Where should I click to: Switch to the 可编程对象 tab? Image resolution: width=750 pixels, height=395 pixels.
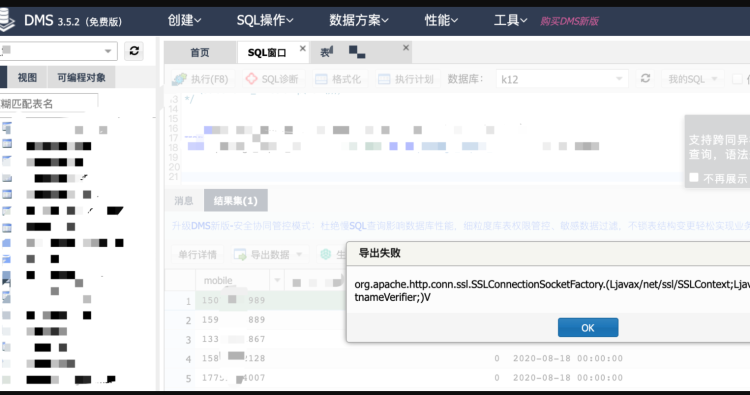point(81,77)
